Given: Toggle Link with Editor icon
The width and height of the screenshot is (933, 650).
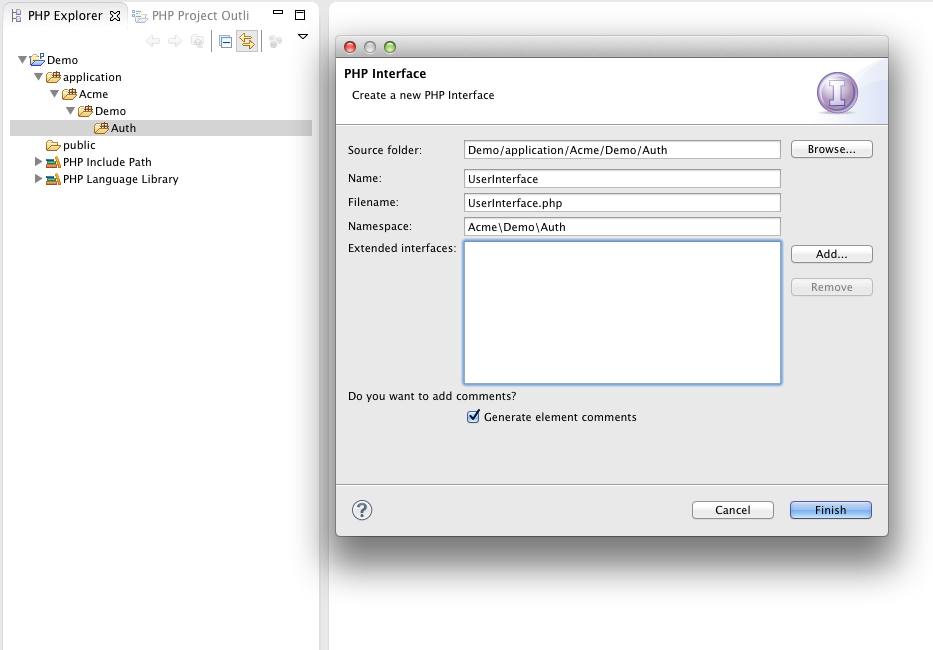Looking at the screenshot, I should pyautogui.click(x=247, y=41).
